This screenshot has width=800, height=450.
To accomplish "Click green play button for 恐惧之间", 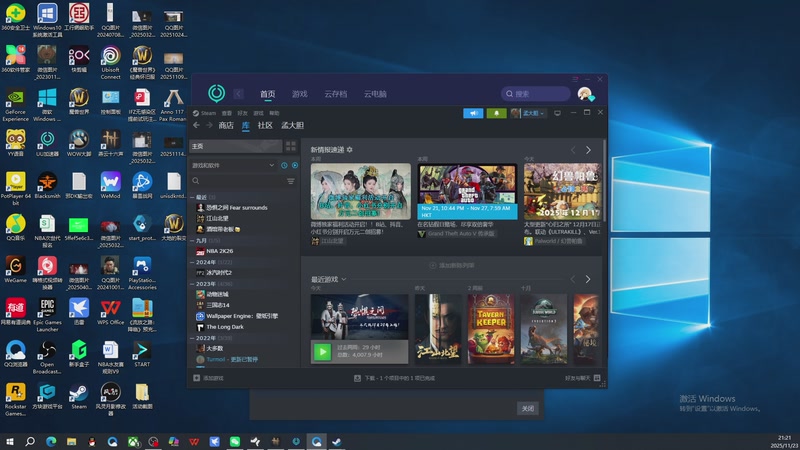I will click(322, 352).
